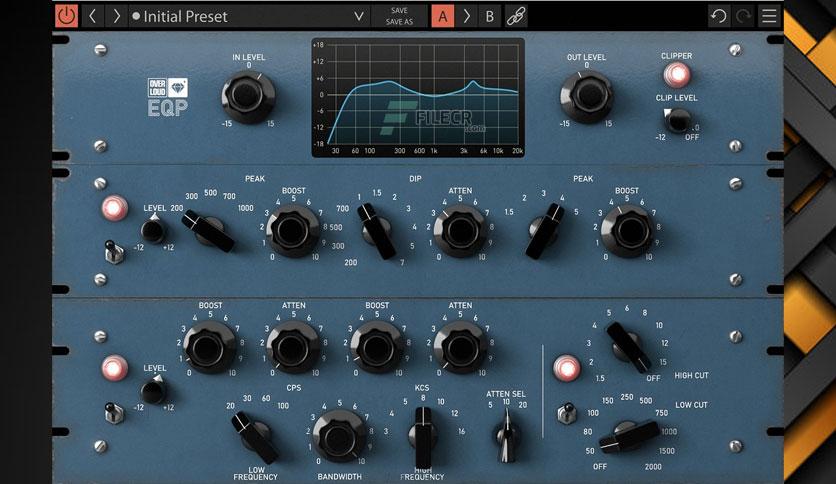Click the BANDWIDTH knob
The width and height of the screenshot is (836, 484).
click(339, 436)
